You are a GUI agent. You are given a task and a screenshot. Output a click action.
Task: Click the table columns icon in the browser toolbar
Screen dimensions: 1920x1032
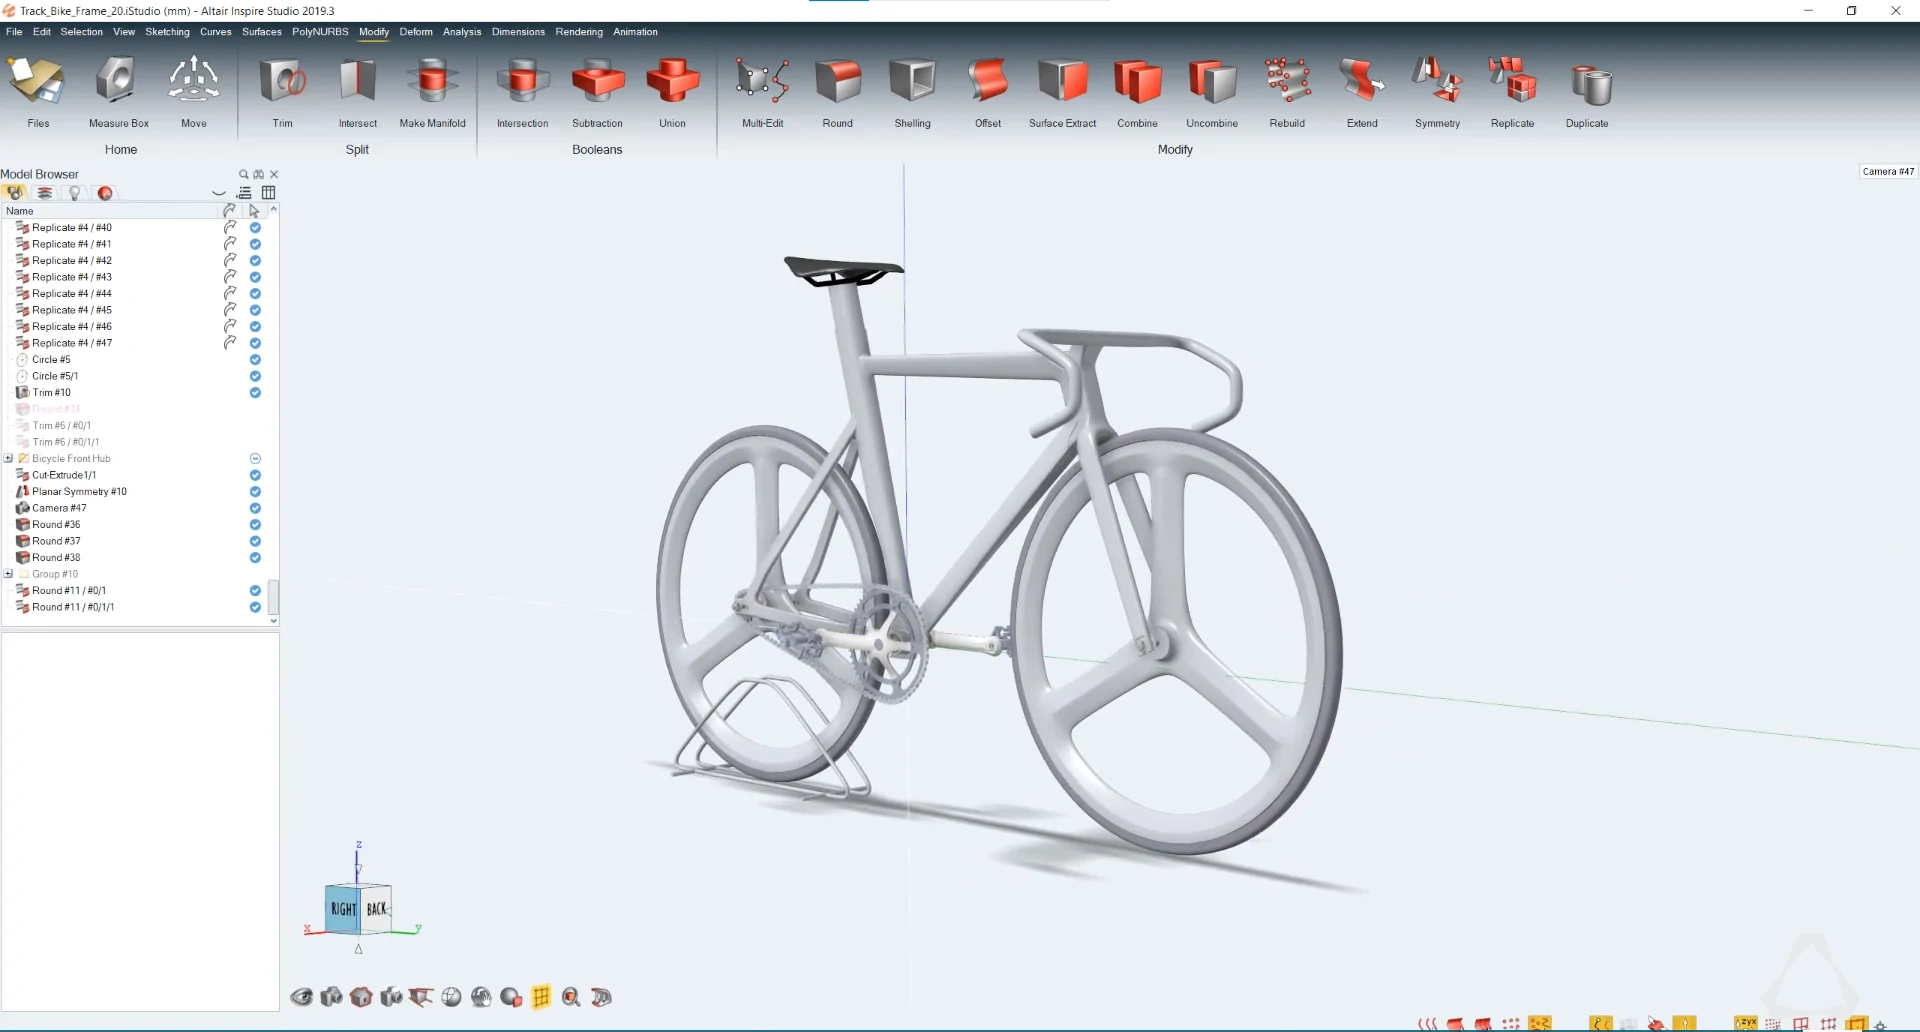268,193
